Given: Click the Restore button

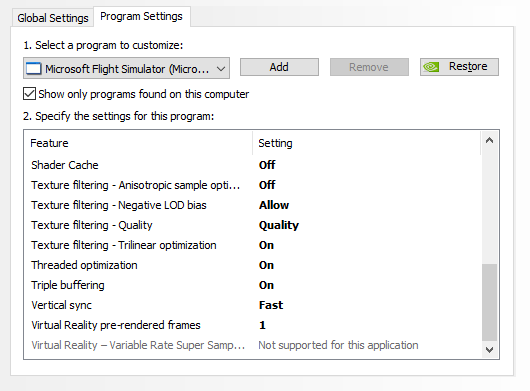Looking at the screenshot, I should 459,67.
